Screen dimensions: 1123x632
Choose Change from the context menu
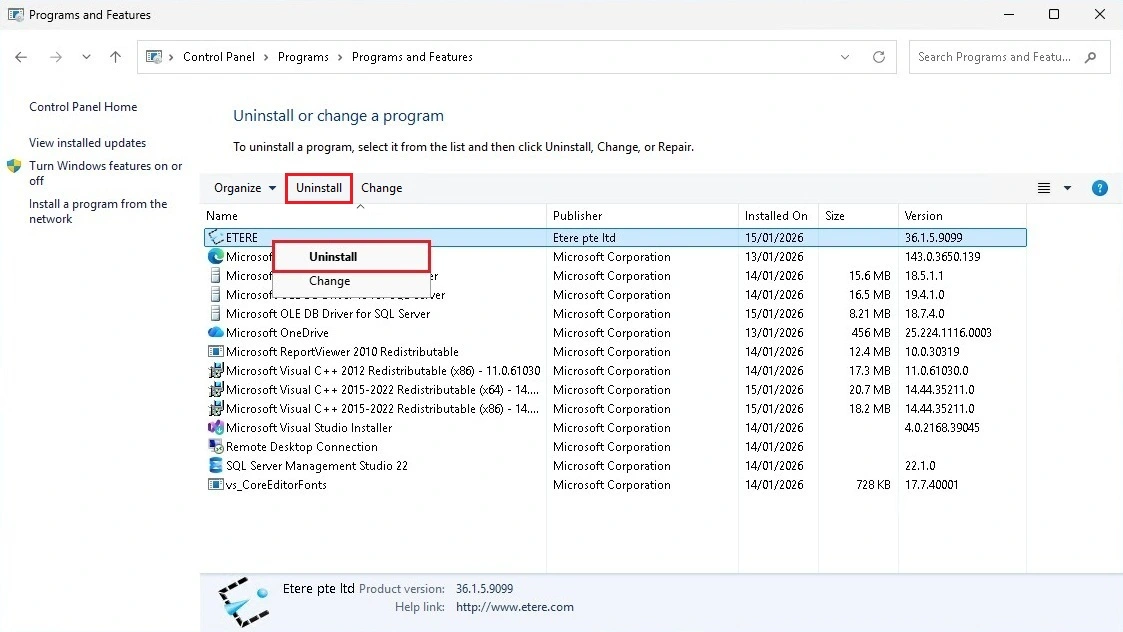click(x=329, y=281)
